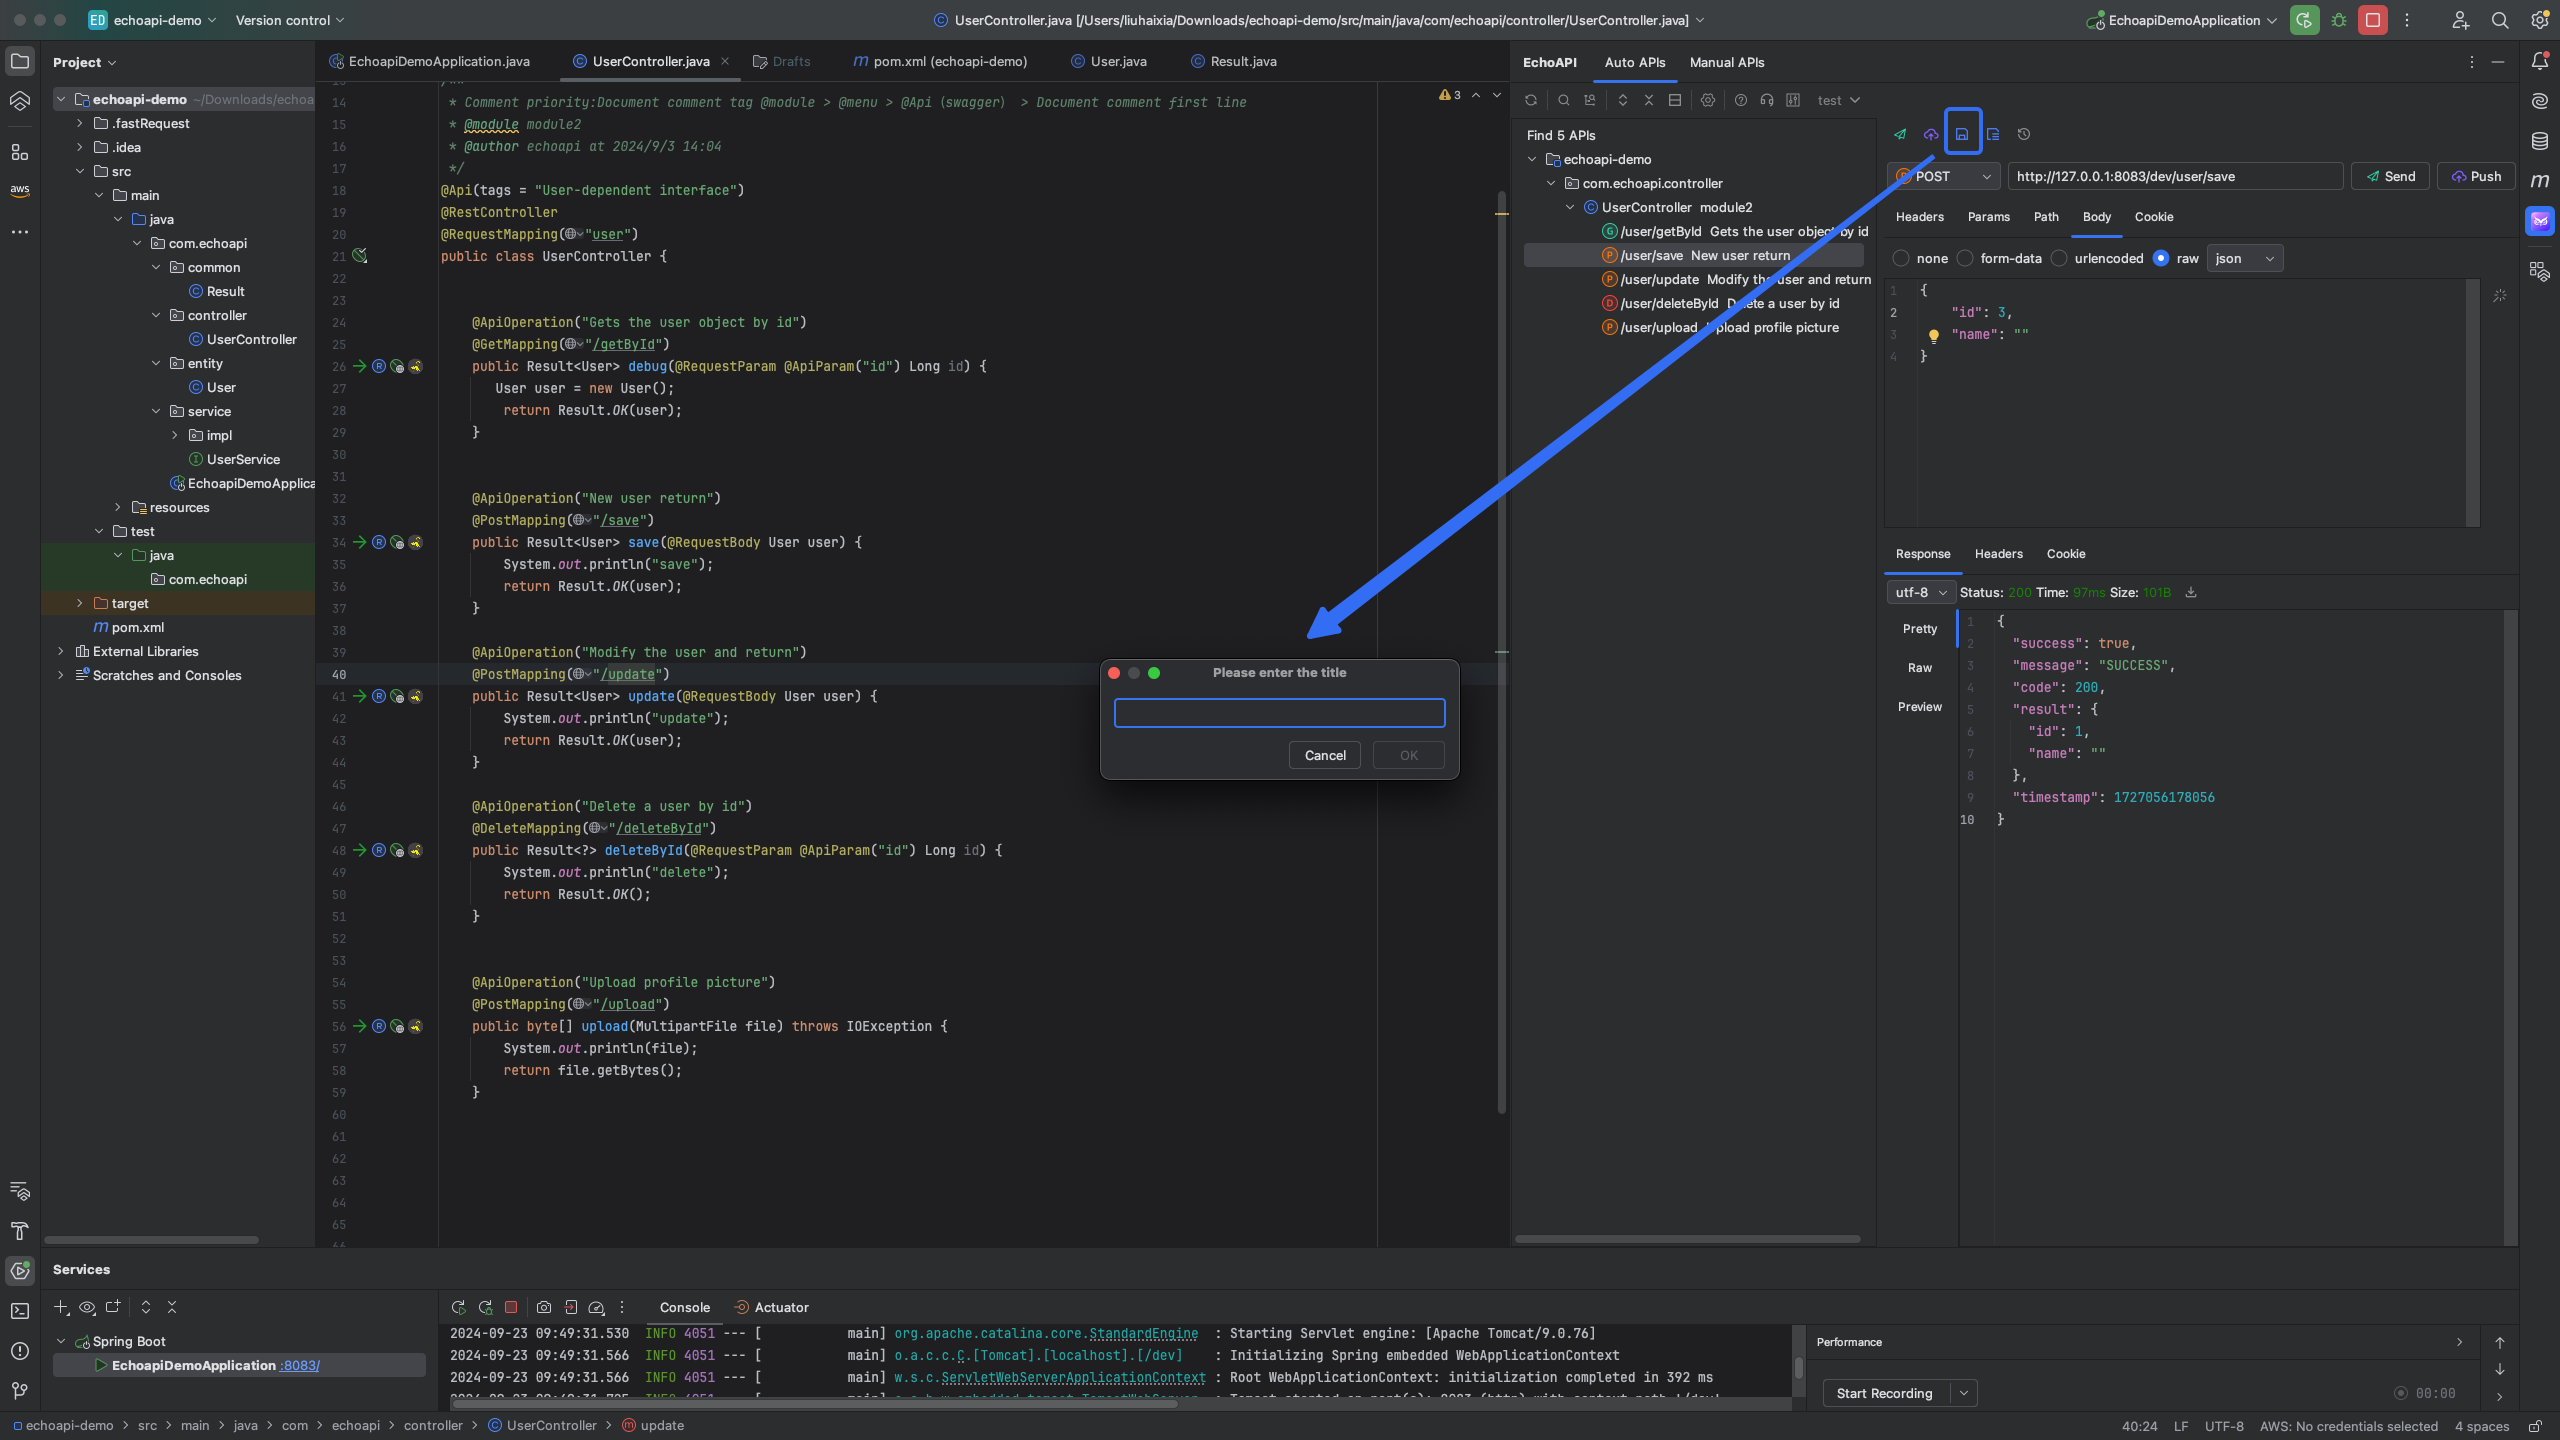Collapse the UserController module2 tree node
This screenshot has width=2560, height=1440.
coord(1570,207)
